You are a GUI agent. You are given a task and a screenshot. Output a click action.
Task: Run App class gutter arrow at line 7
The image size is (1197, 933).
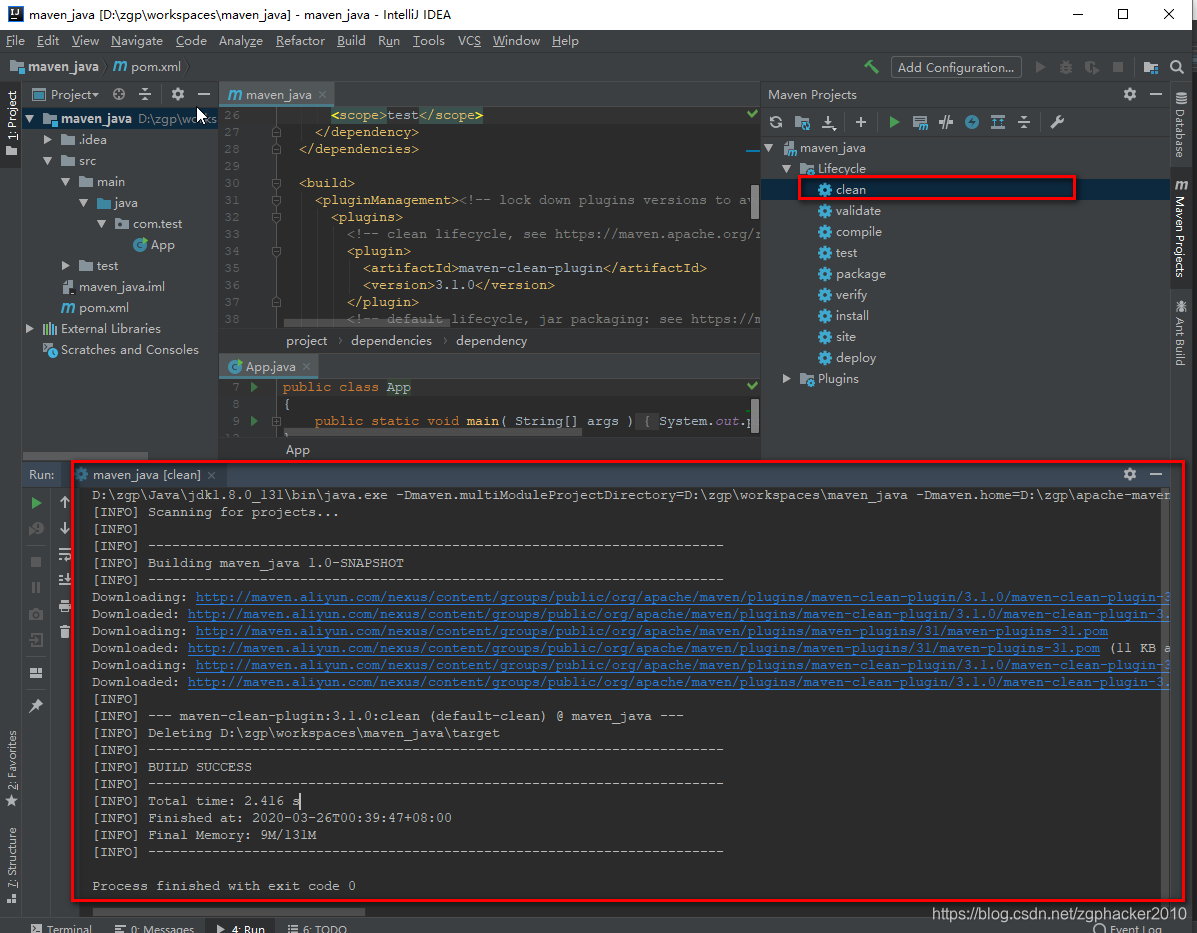tap(254, 387)
